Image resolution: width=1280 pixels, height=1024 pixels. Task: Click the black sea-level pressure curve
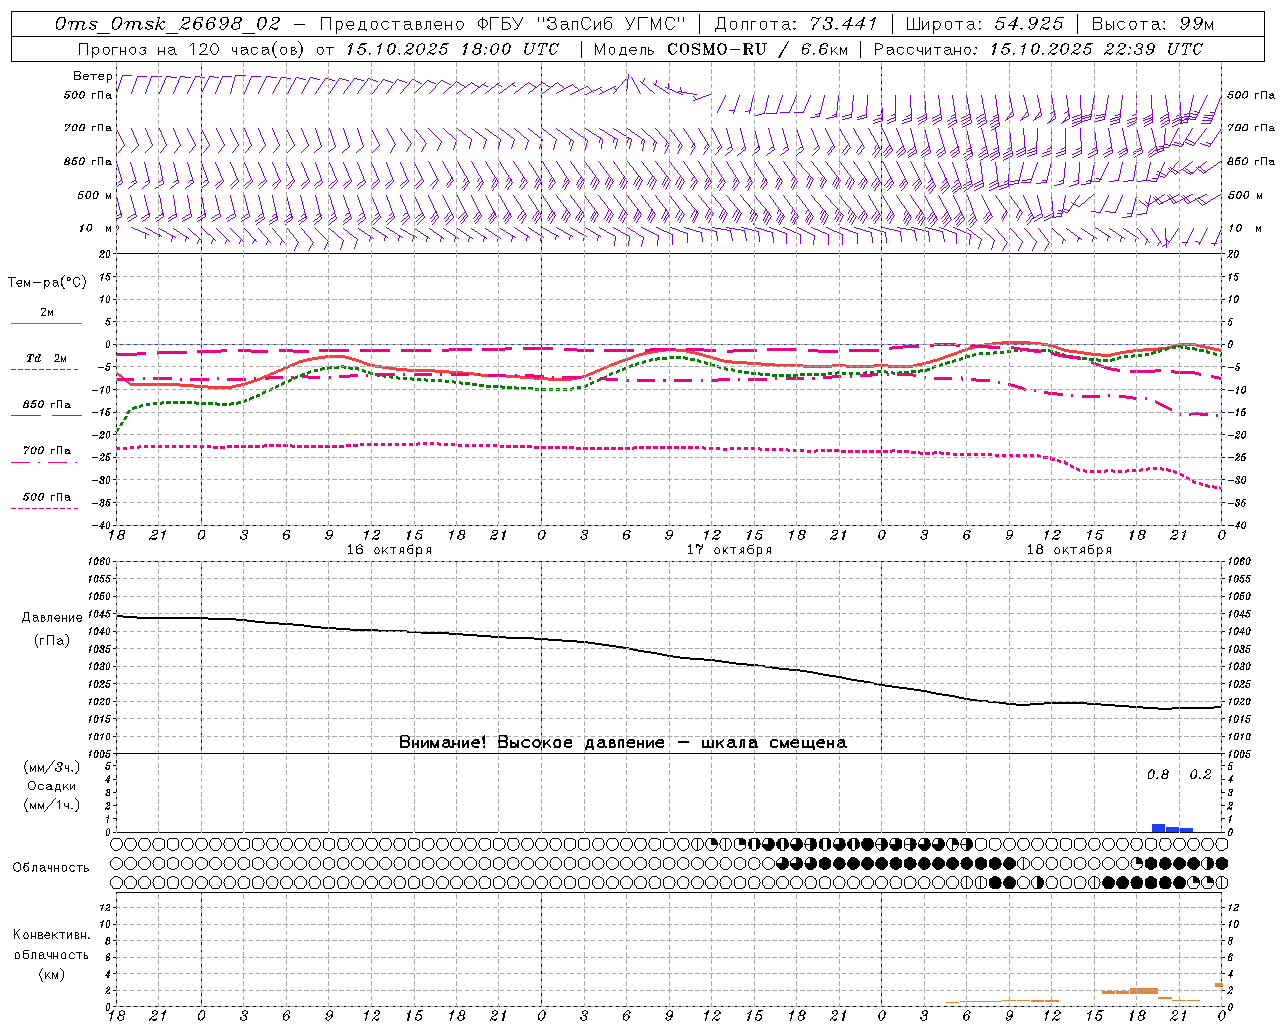[x=669, y=656]
